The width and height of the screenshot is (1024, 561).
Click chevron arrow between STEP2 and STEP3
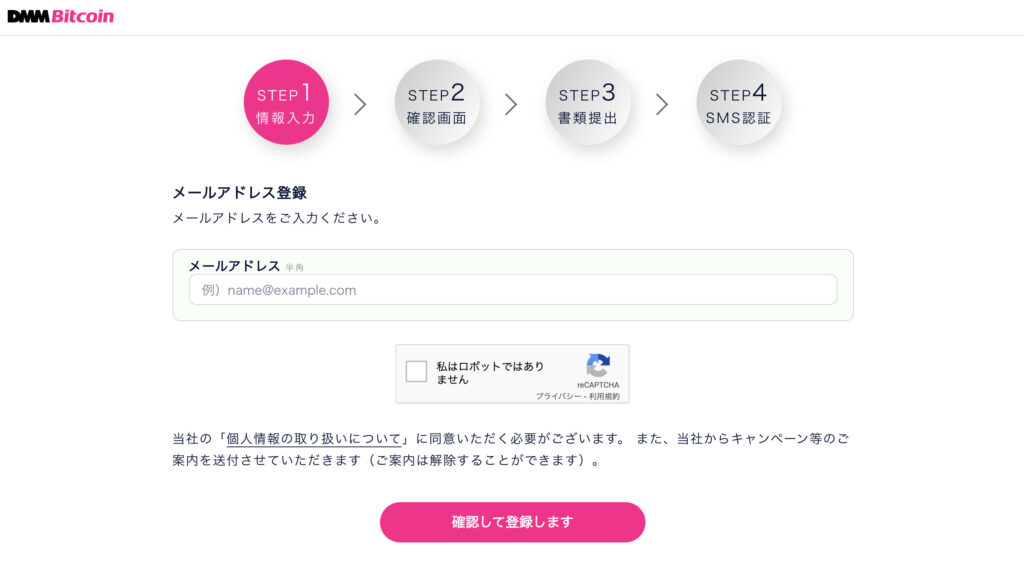511,104
